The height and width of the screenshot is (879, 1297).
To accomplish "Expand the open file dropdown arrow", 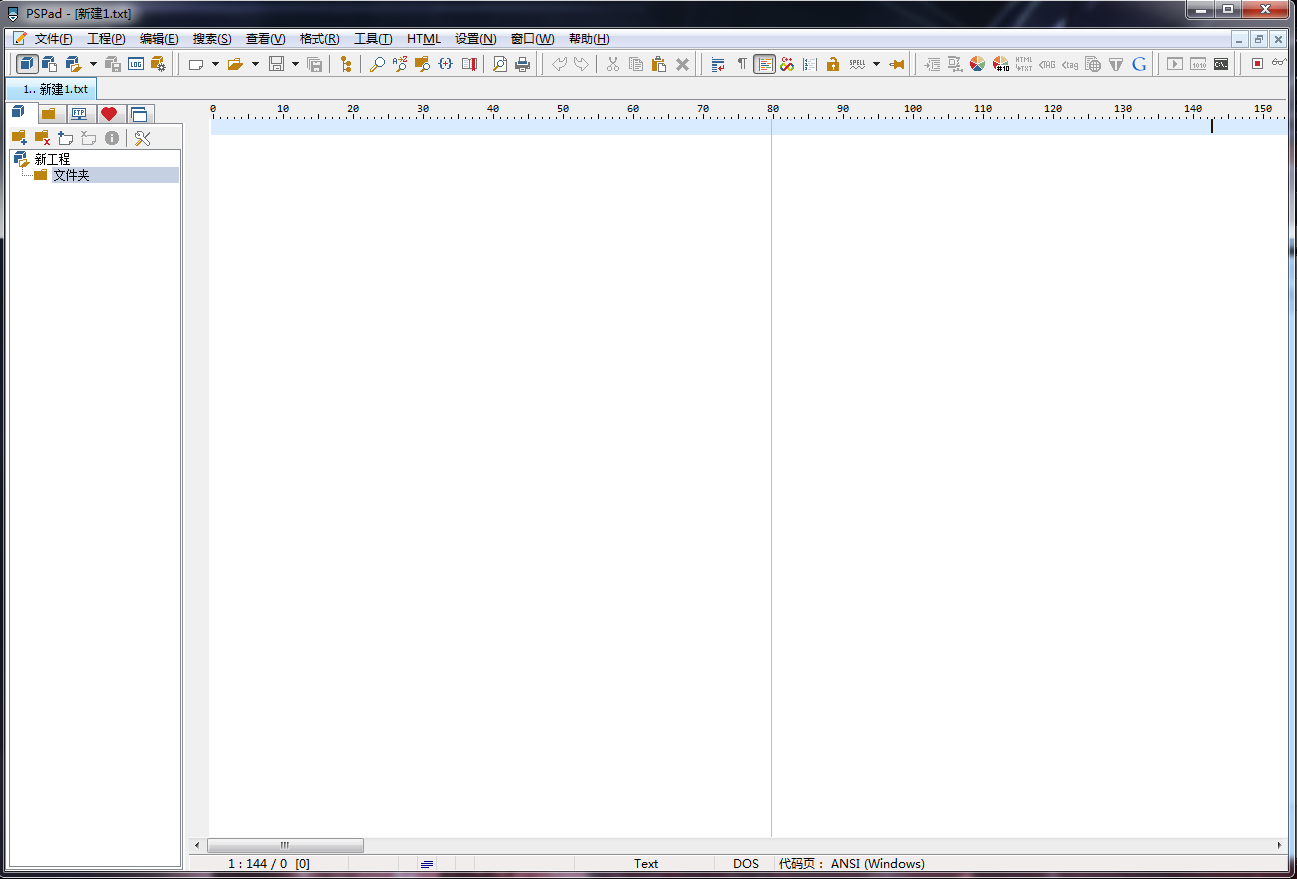I will pos(255,64).
